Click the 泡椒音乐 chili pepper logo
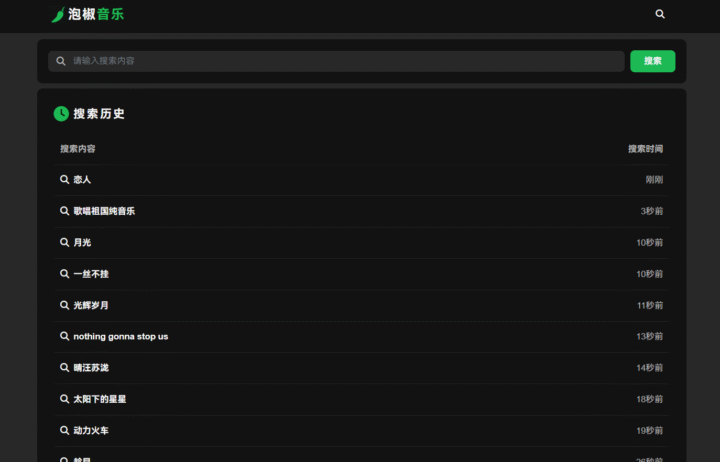720x462 pixels. click(58, 15)
